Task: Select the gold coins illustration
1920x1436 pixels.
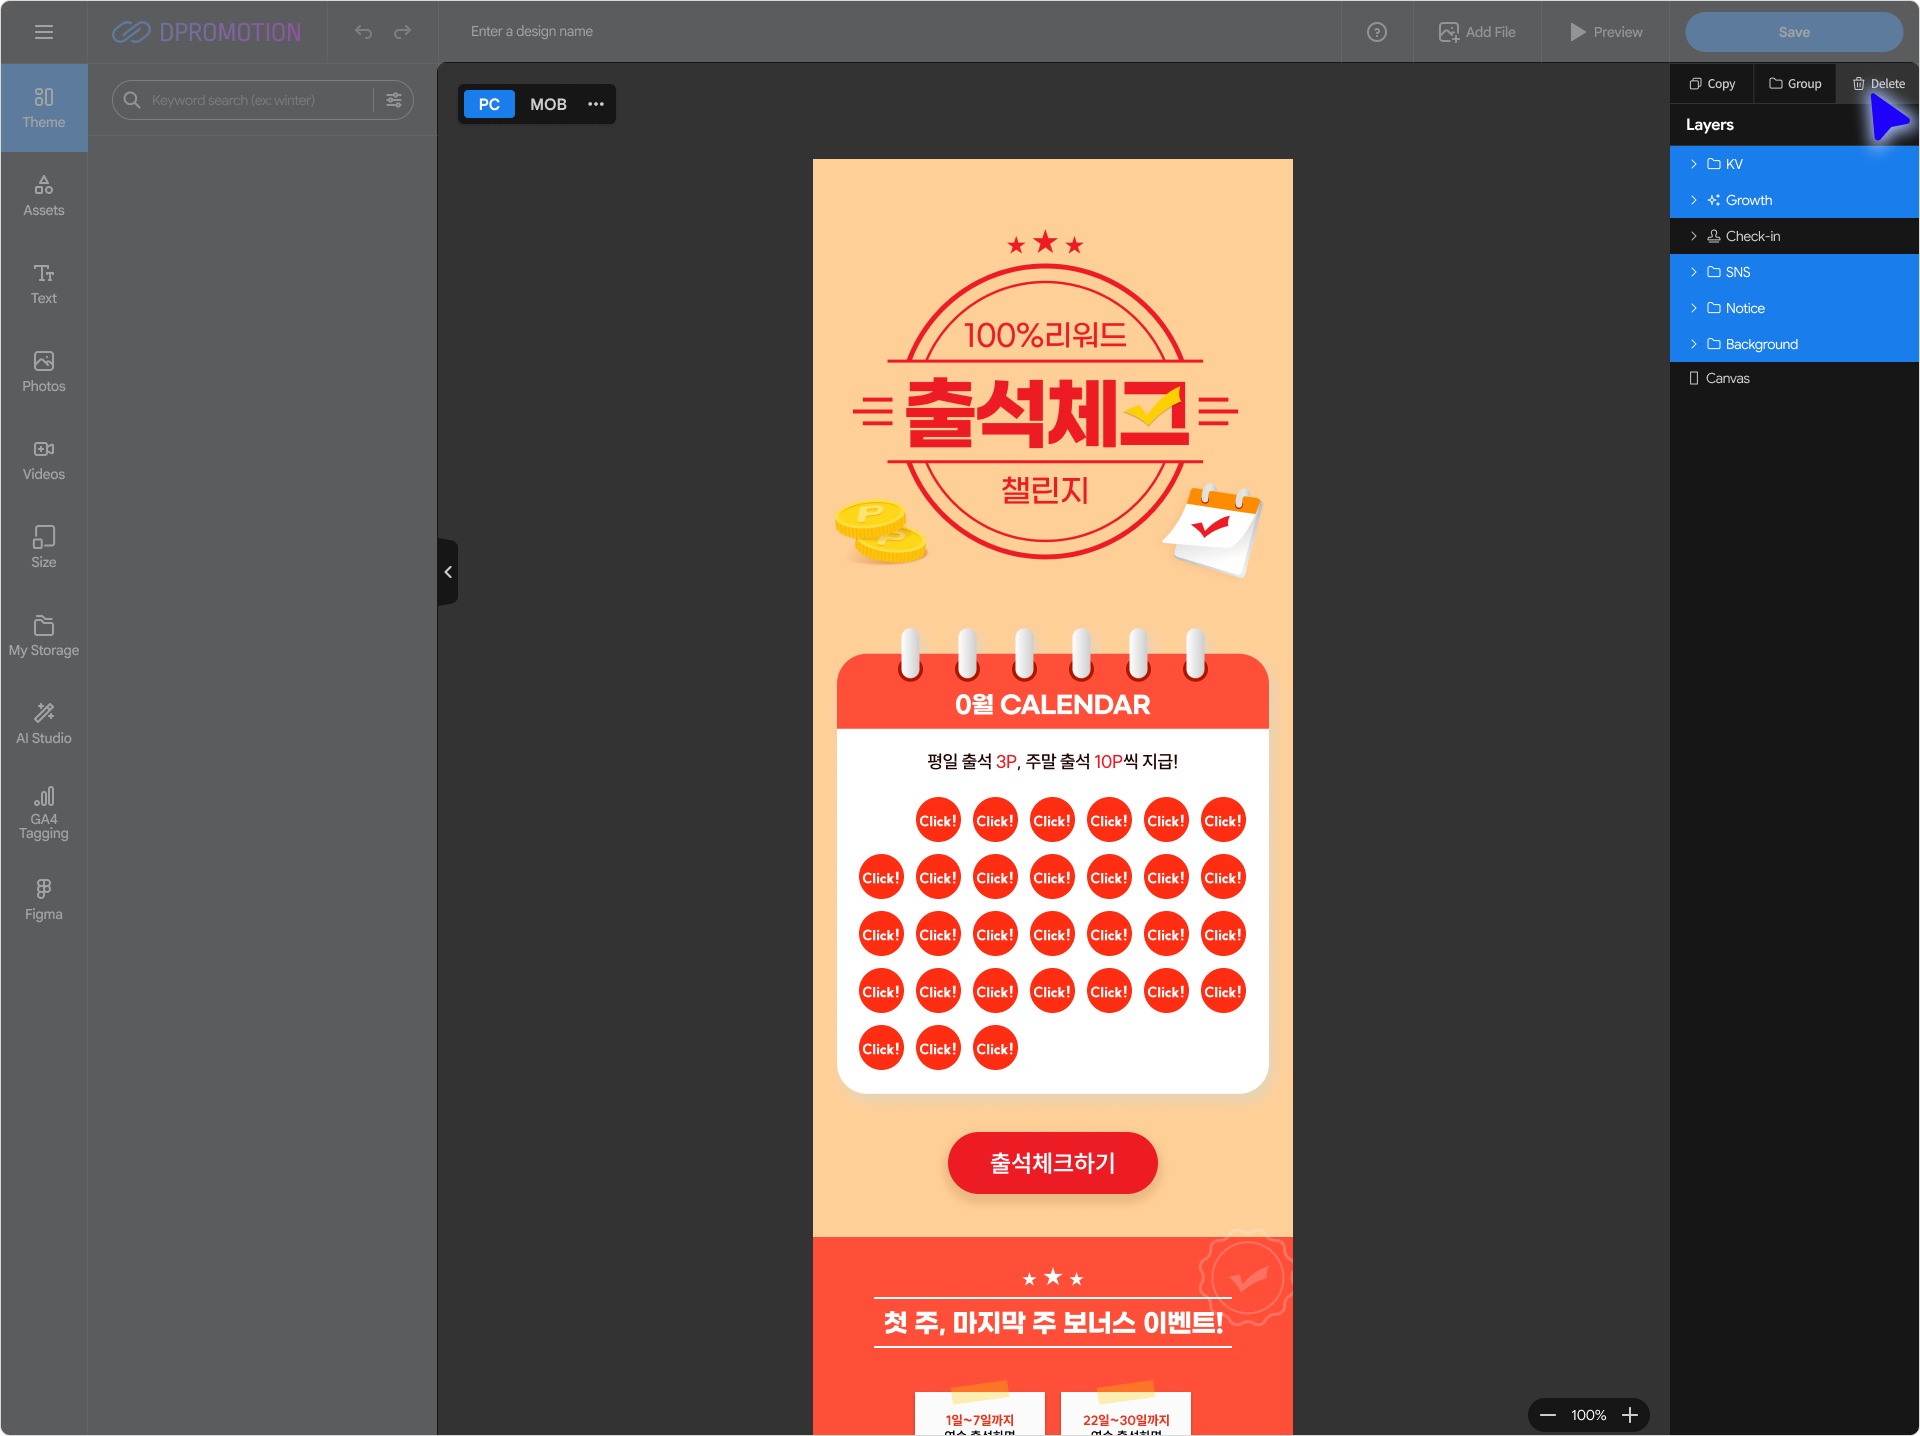Action: click(881, 531)
